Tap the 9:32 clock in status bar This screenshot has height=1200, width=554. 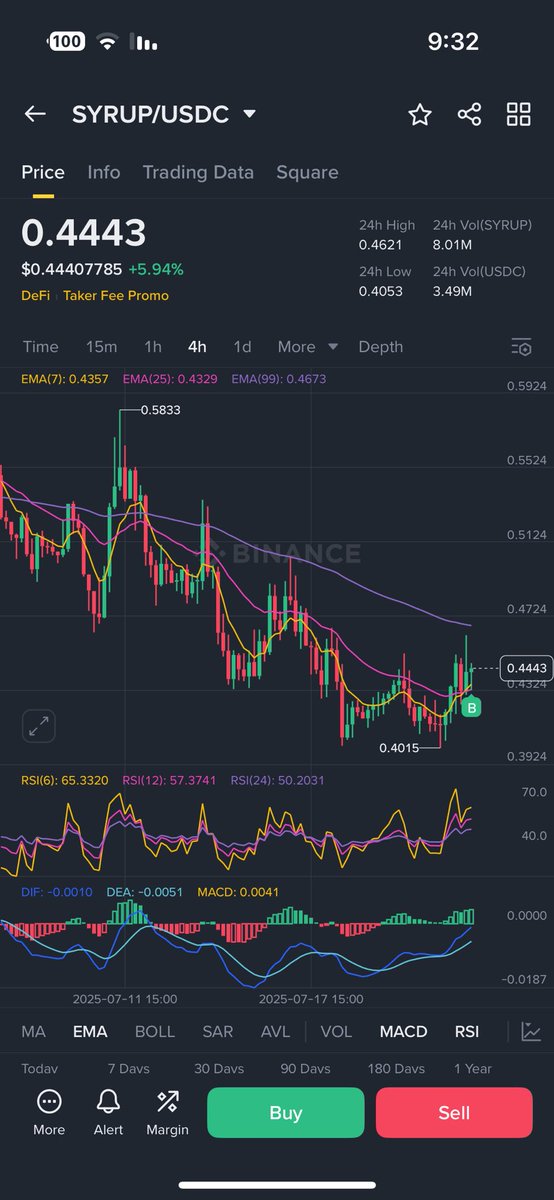(453, 42)
